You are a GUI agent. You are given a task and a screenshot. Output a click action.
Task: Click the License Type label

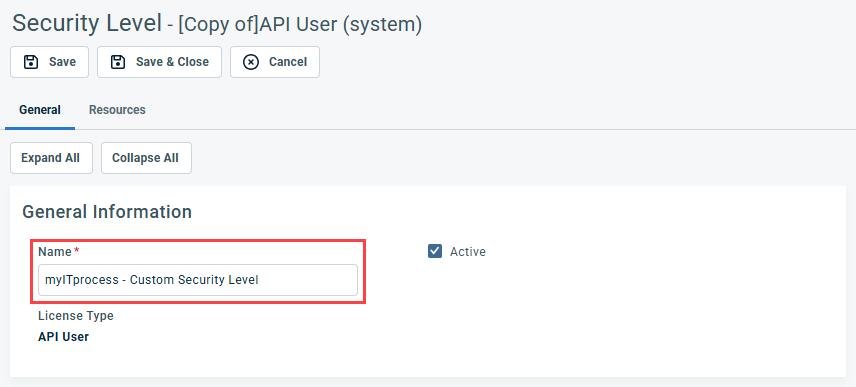pos(76,315)
